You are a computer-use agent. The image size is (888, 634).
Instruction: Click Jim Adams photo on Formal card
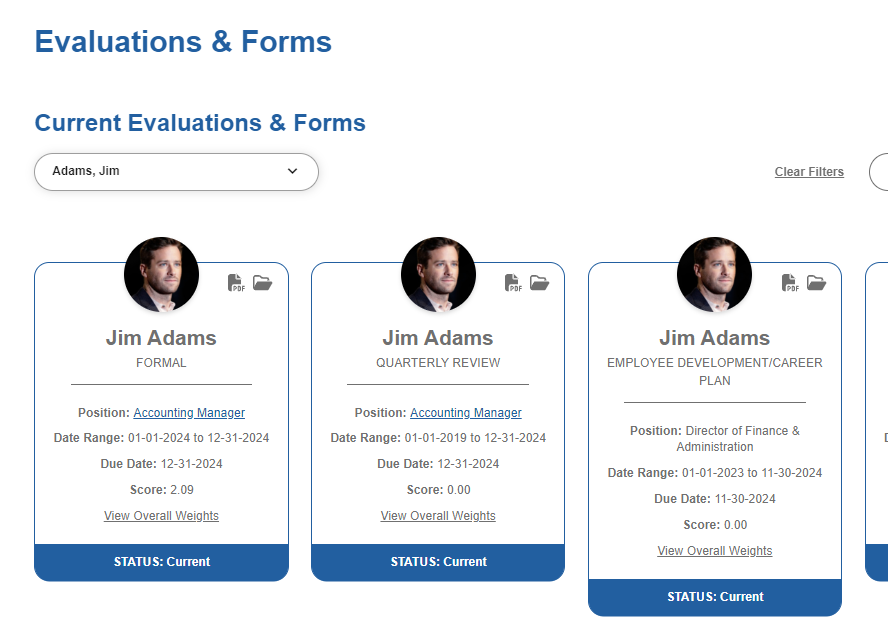click(161, 275)
